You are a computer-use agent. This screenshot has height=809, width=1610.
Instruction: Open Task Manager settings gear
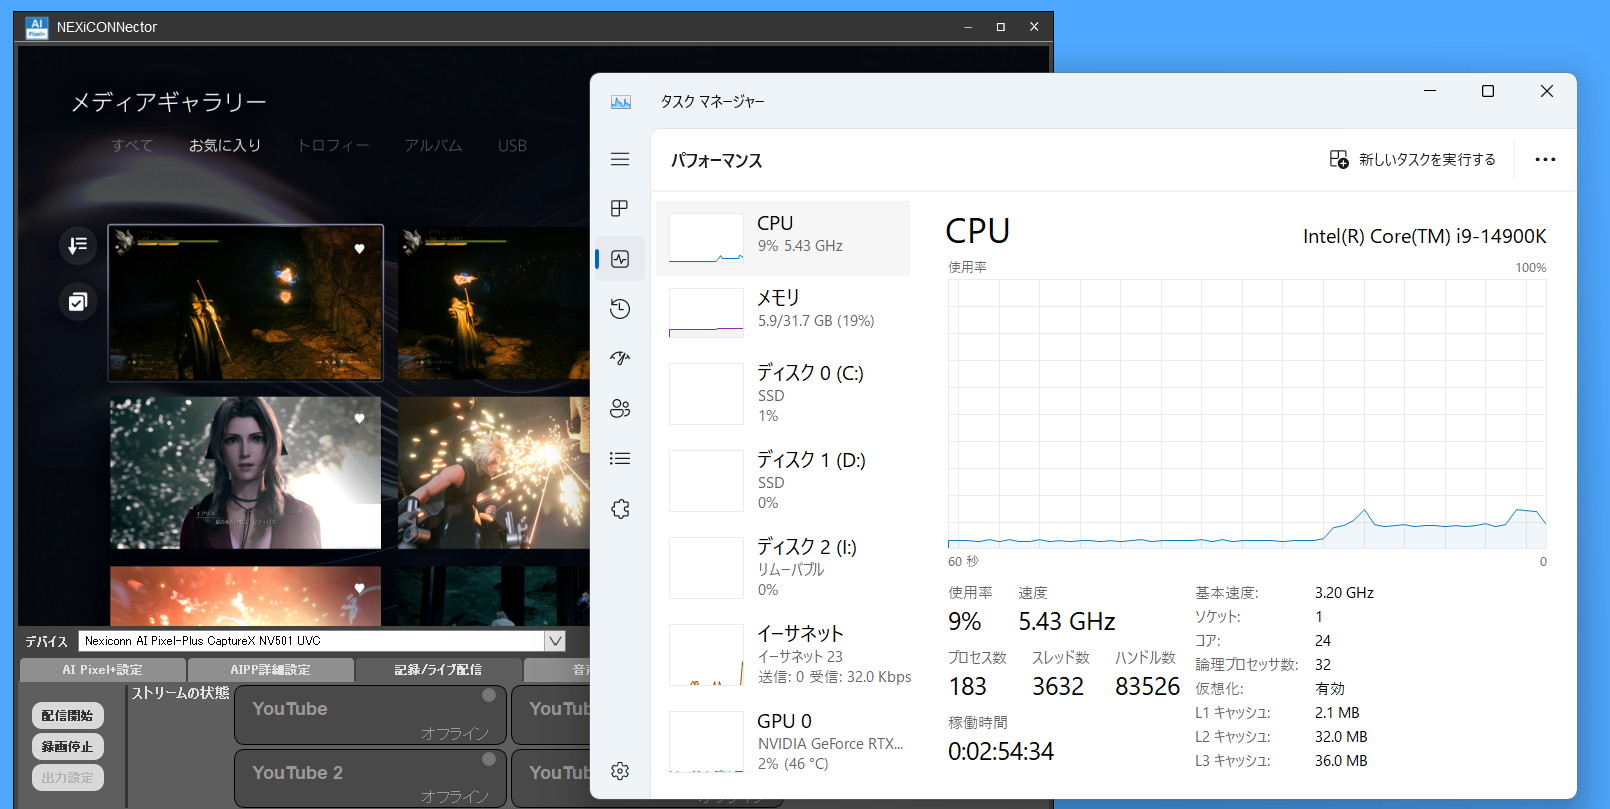coord(620,771)
